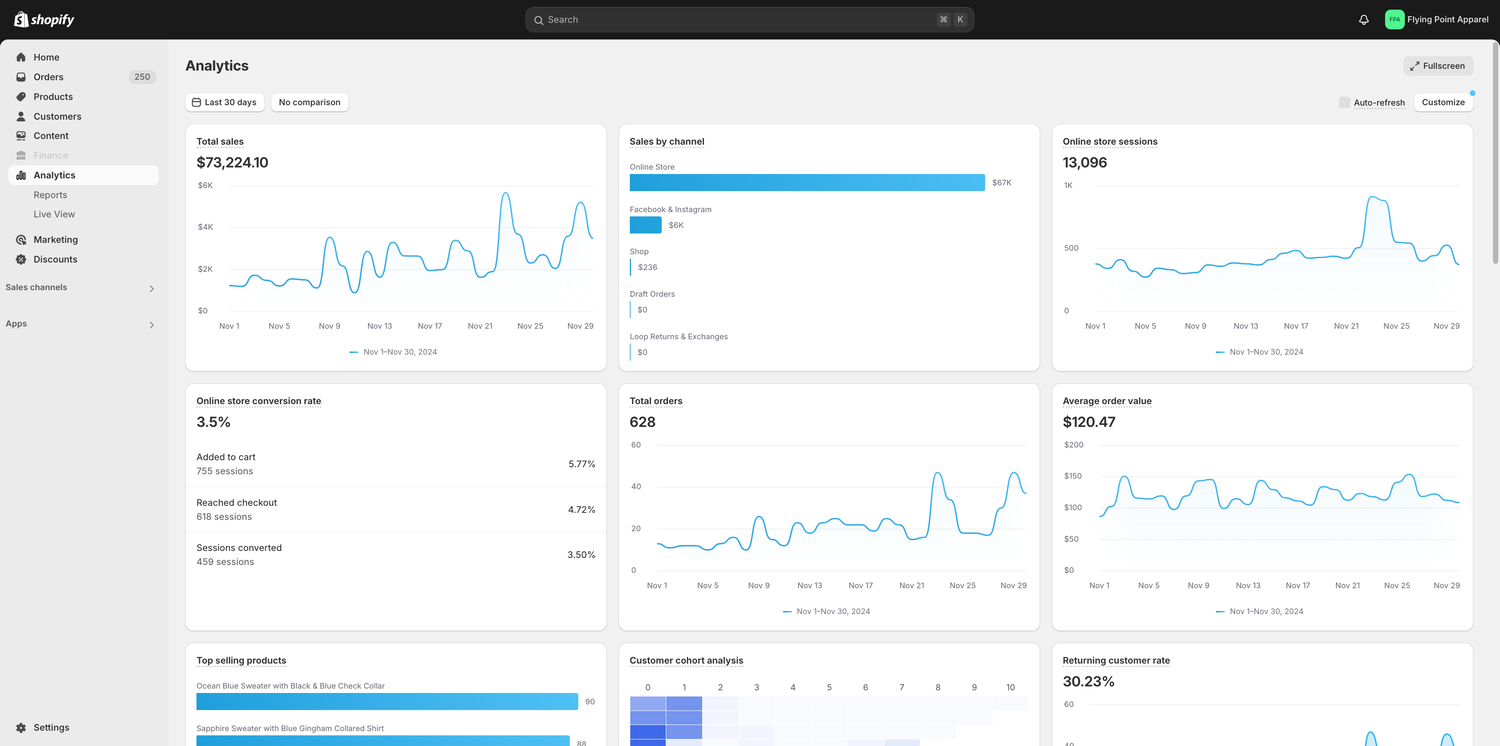Screen dimensions: 1500x746
Task: Open the Average order value report
Action: click(x=1107, y=401)
